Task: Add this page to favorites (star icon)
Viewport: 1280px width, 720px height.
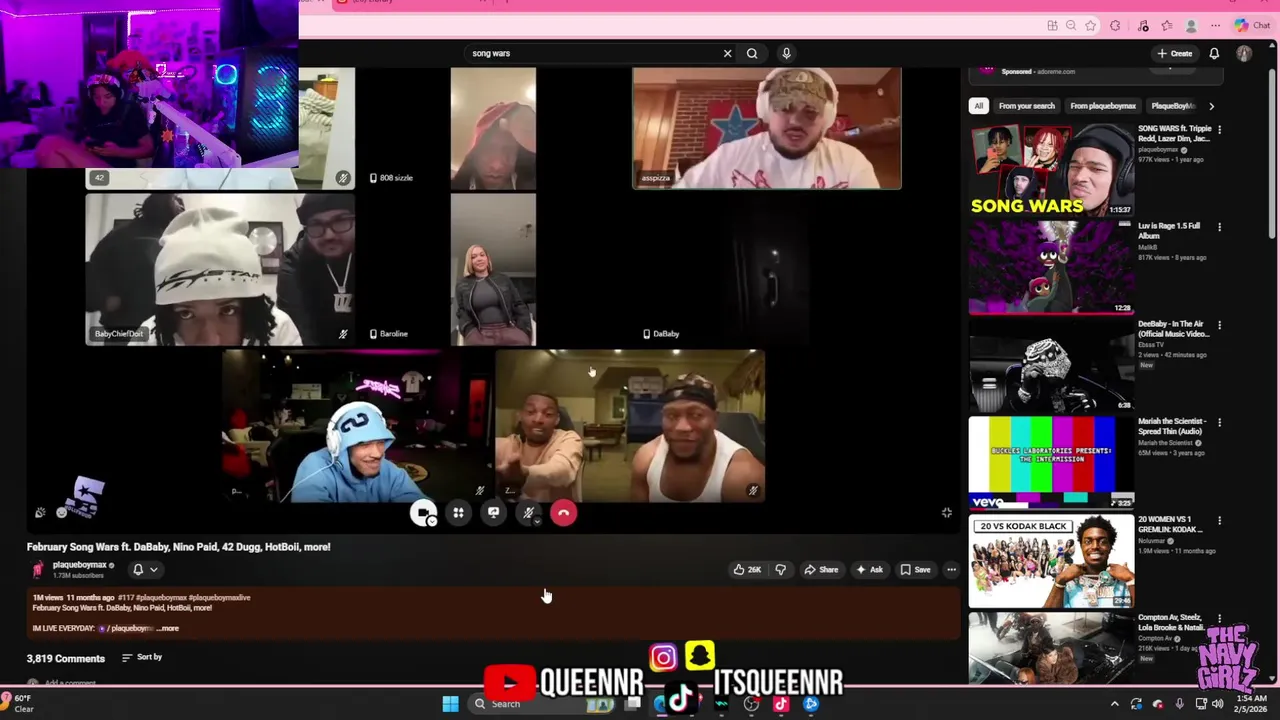Action: coord(1091,26)
